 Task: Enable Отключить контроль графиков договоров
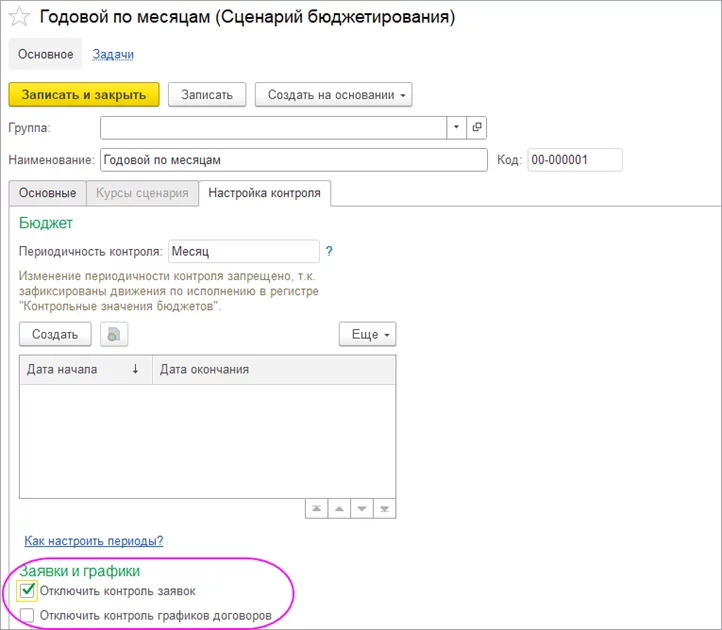click(27, 616)
